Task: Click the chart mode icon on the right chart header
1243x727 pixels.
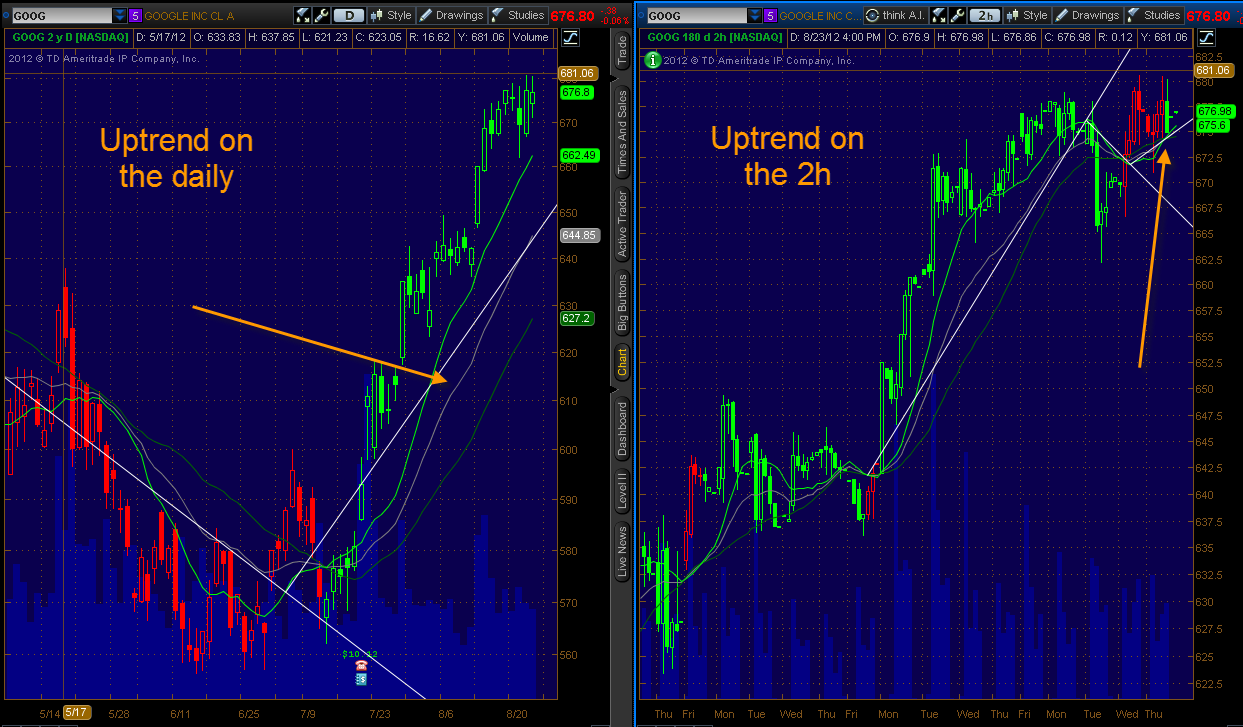Action: coord(1206,37)
